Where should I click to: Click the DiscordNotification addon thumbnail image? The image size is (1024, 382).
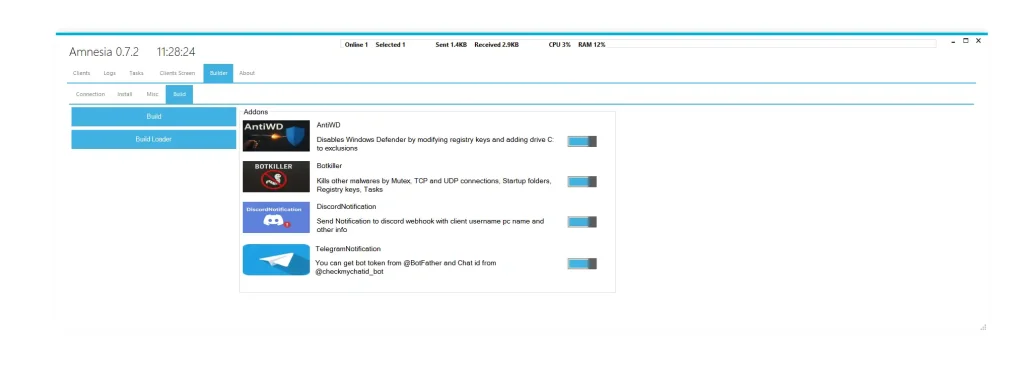click(x=276, y=217)
